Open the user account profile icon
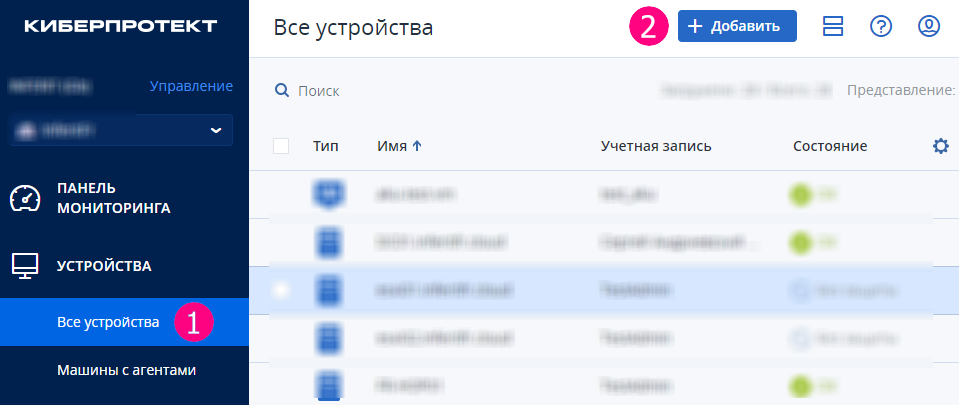The height and width of the screenshot is (405, 959). click(x=929, y=26)
